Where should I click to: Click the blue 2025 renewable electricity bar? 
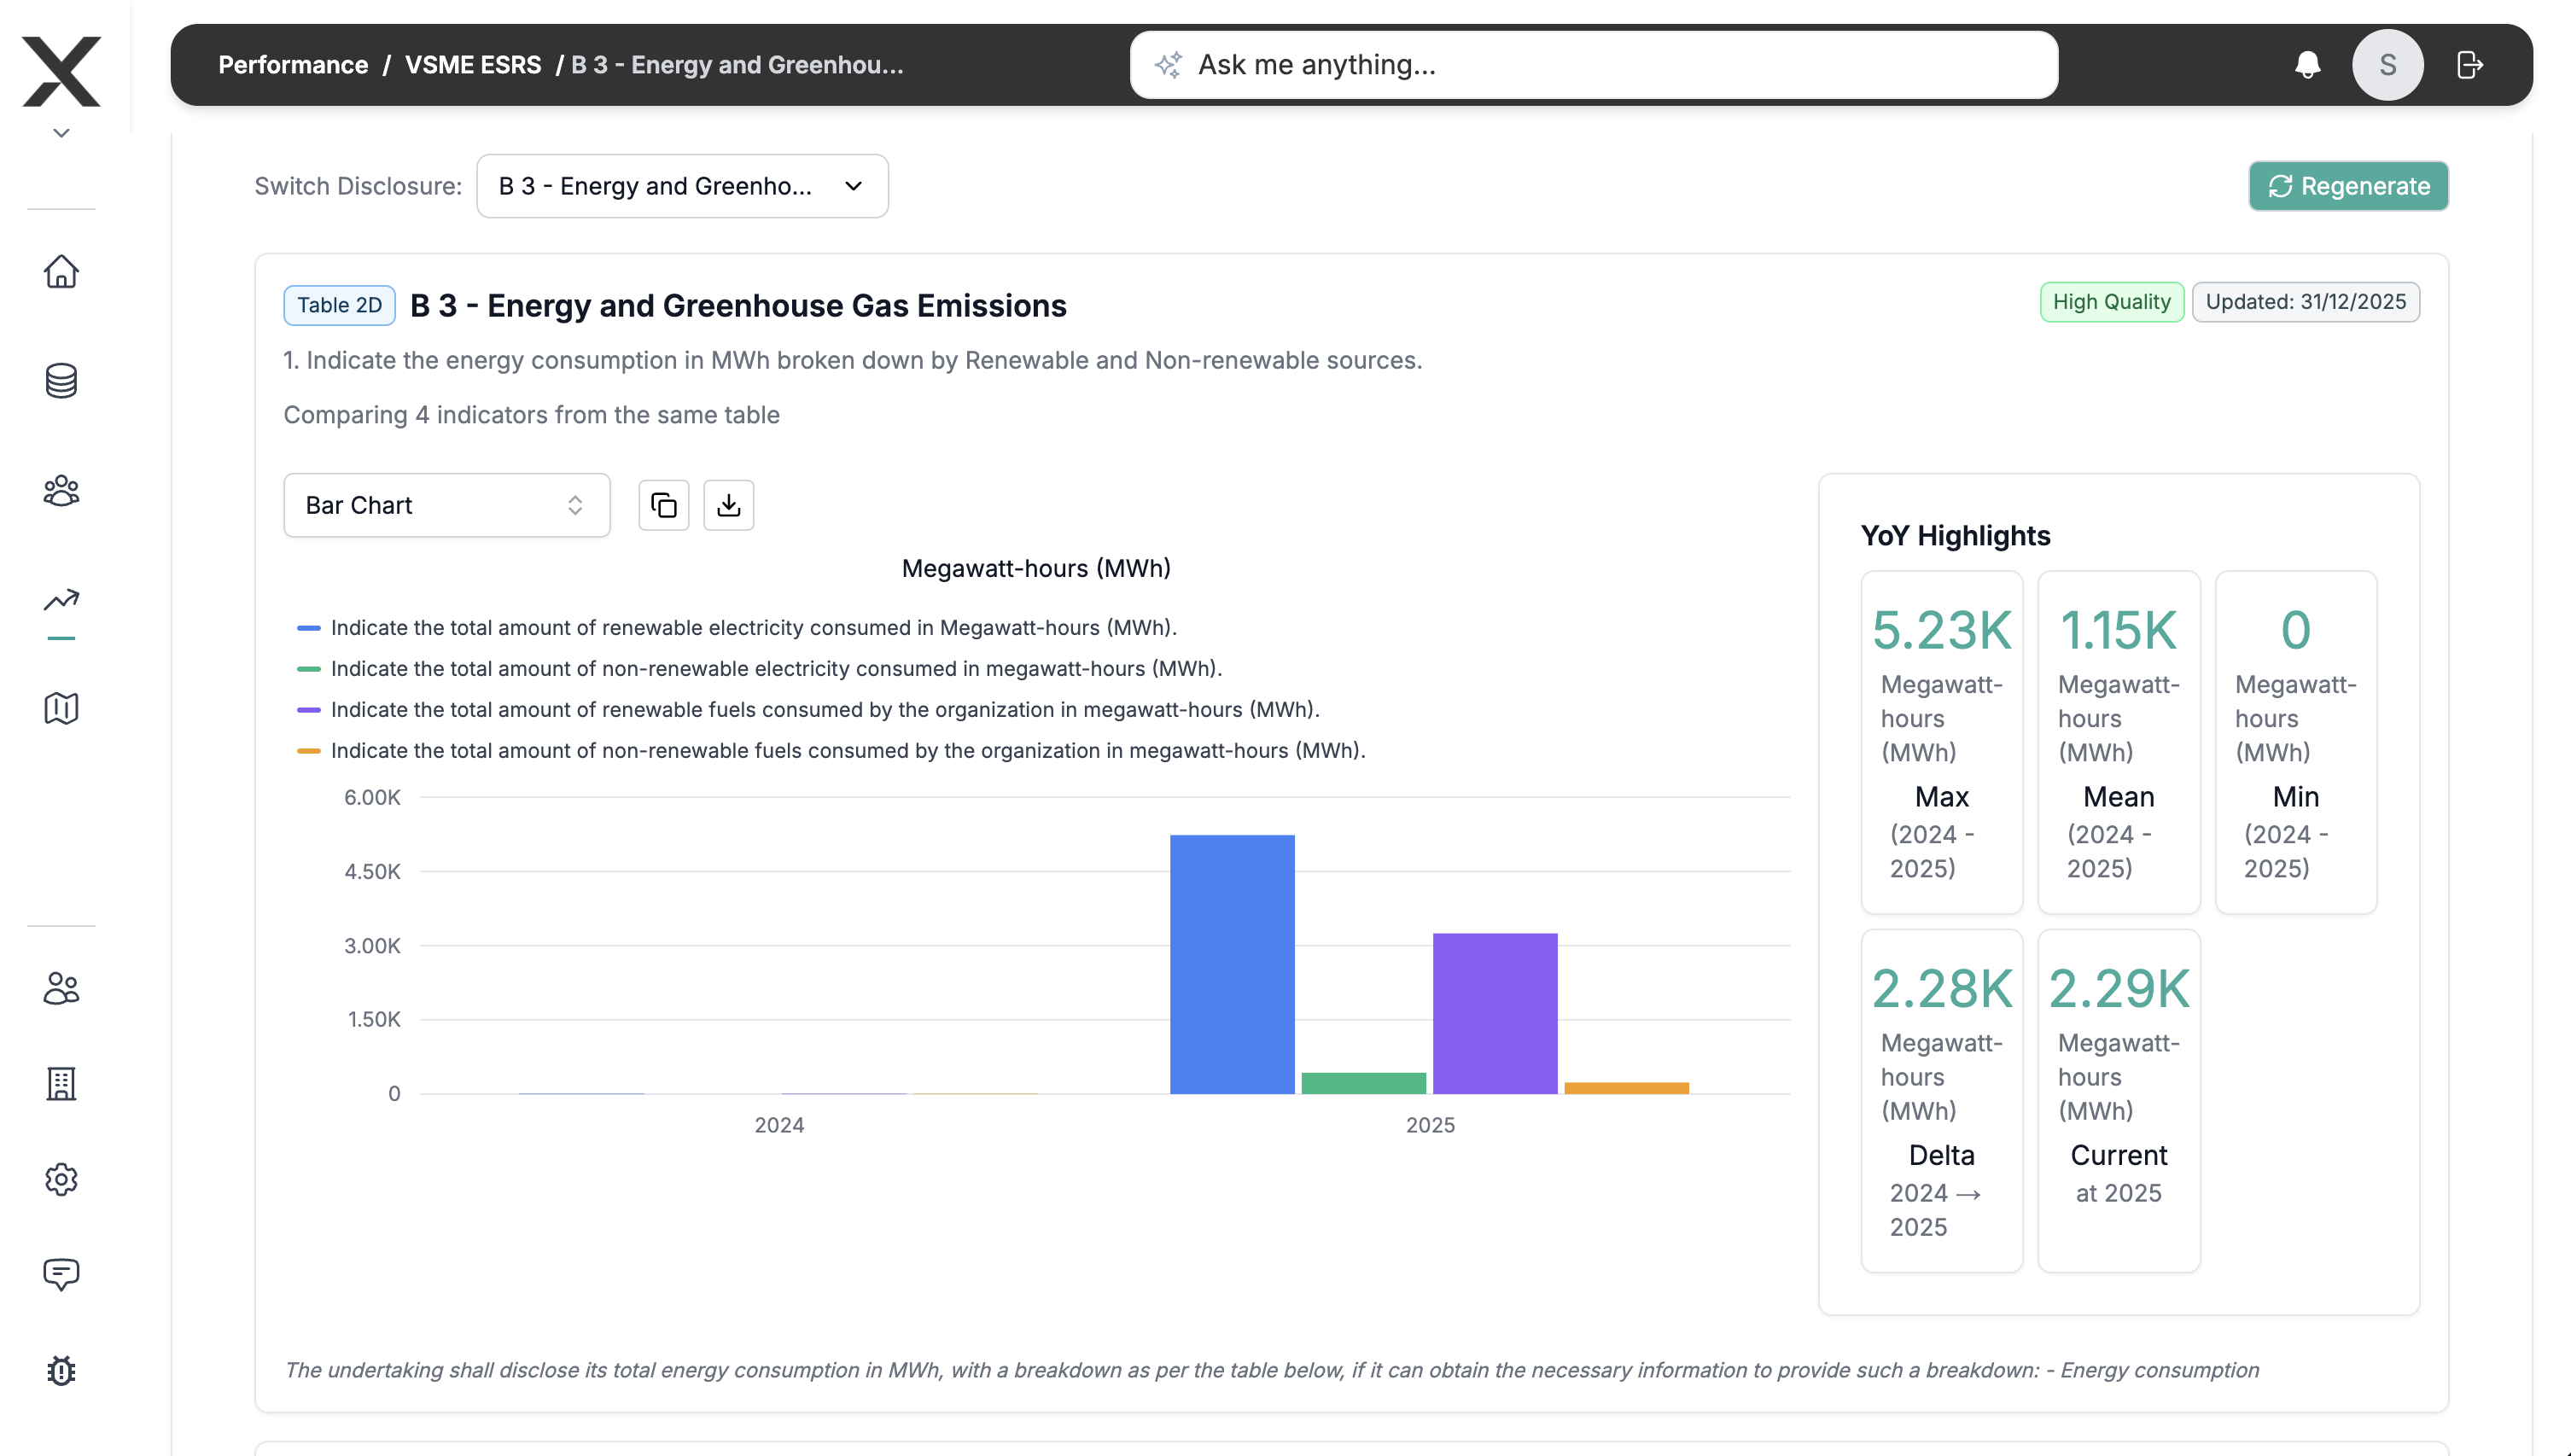(1231, 964)
